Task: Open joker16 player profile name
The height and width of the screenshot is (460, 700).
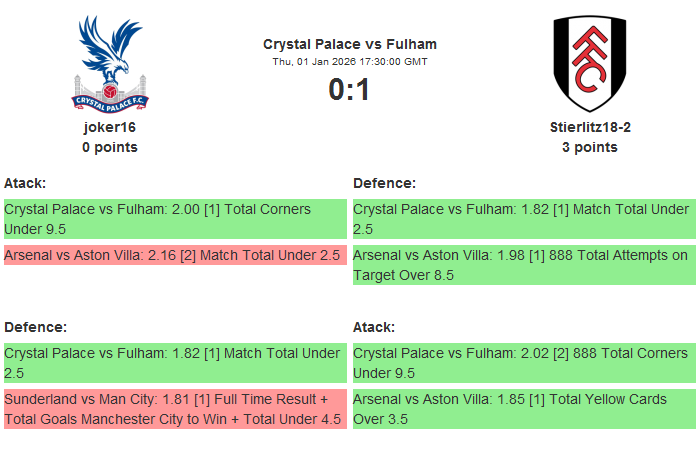Action: (110, 127)
